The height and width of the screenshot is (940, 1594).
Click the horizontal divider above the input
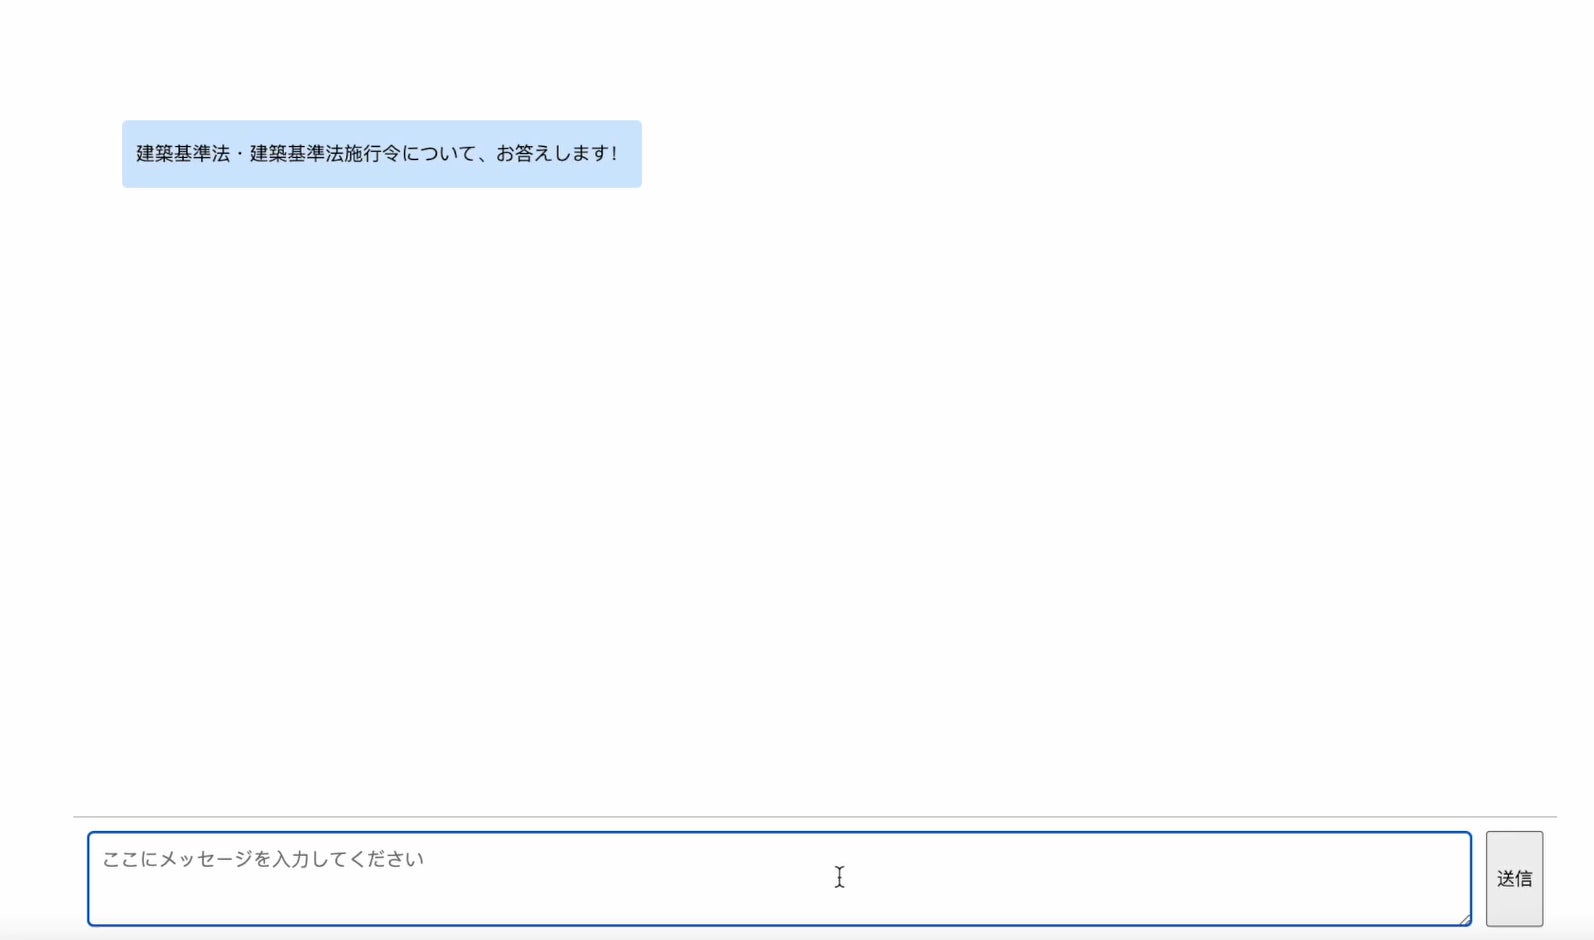coord(815,817)
